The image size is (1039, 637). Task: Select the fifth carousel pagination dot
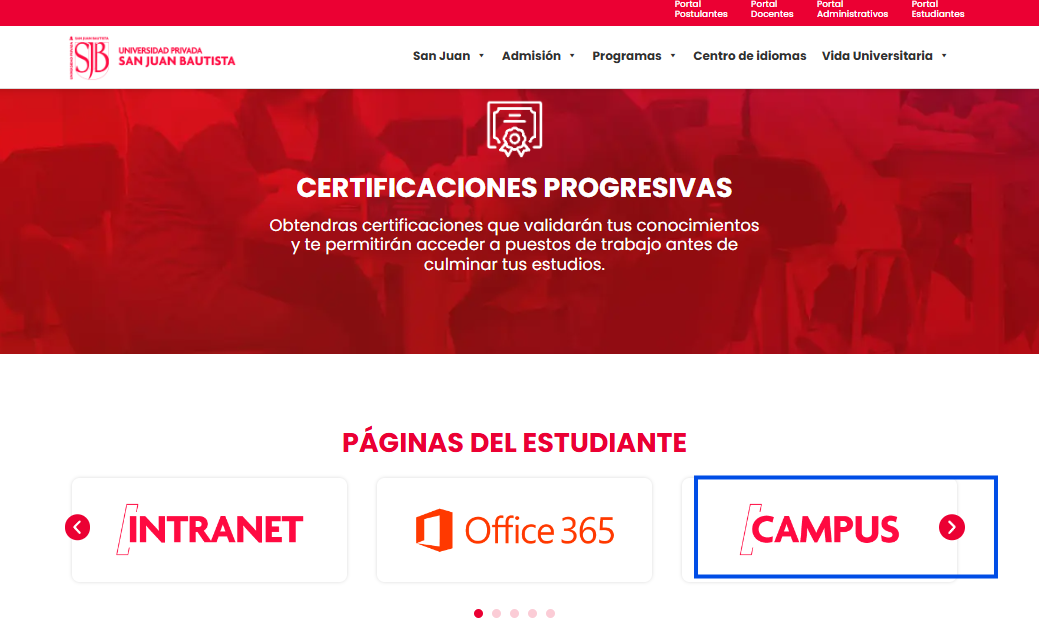pyautogui.click(x=550, y=614)
